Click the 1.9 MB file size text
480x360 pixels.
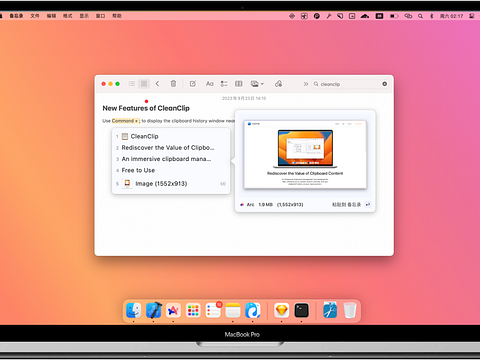click(x=266, y=205)
